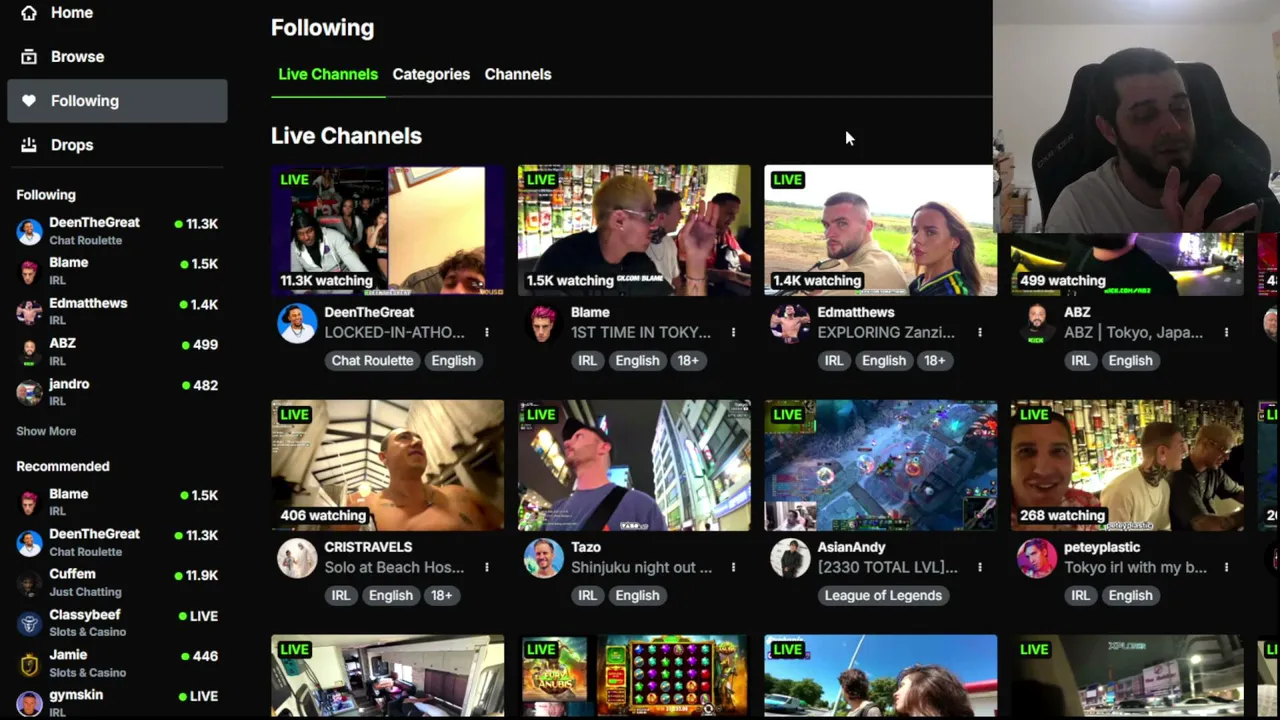Click the '482' viewer count beside jandro
Viewport: 1280px width, 720px height.
pos(205,385)
